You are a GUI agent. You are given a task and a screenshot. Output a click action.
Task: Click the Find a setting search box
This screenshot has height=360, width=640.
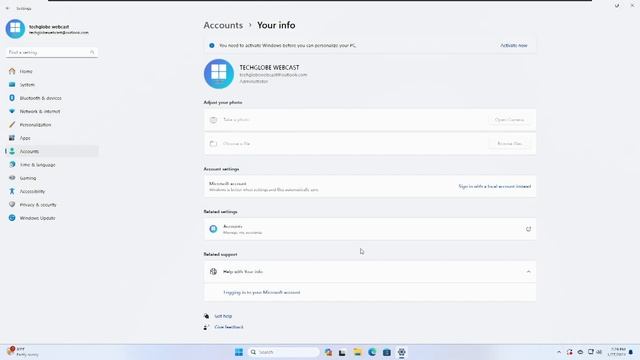pos(51,52)
